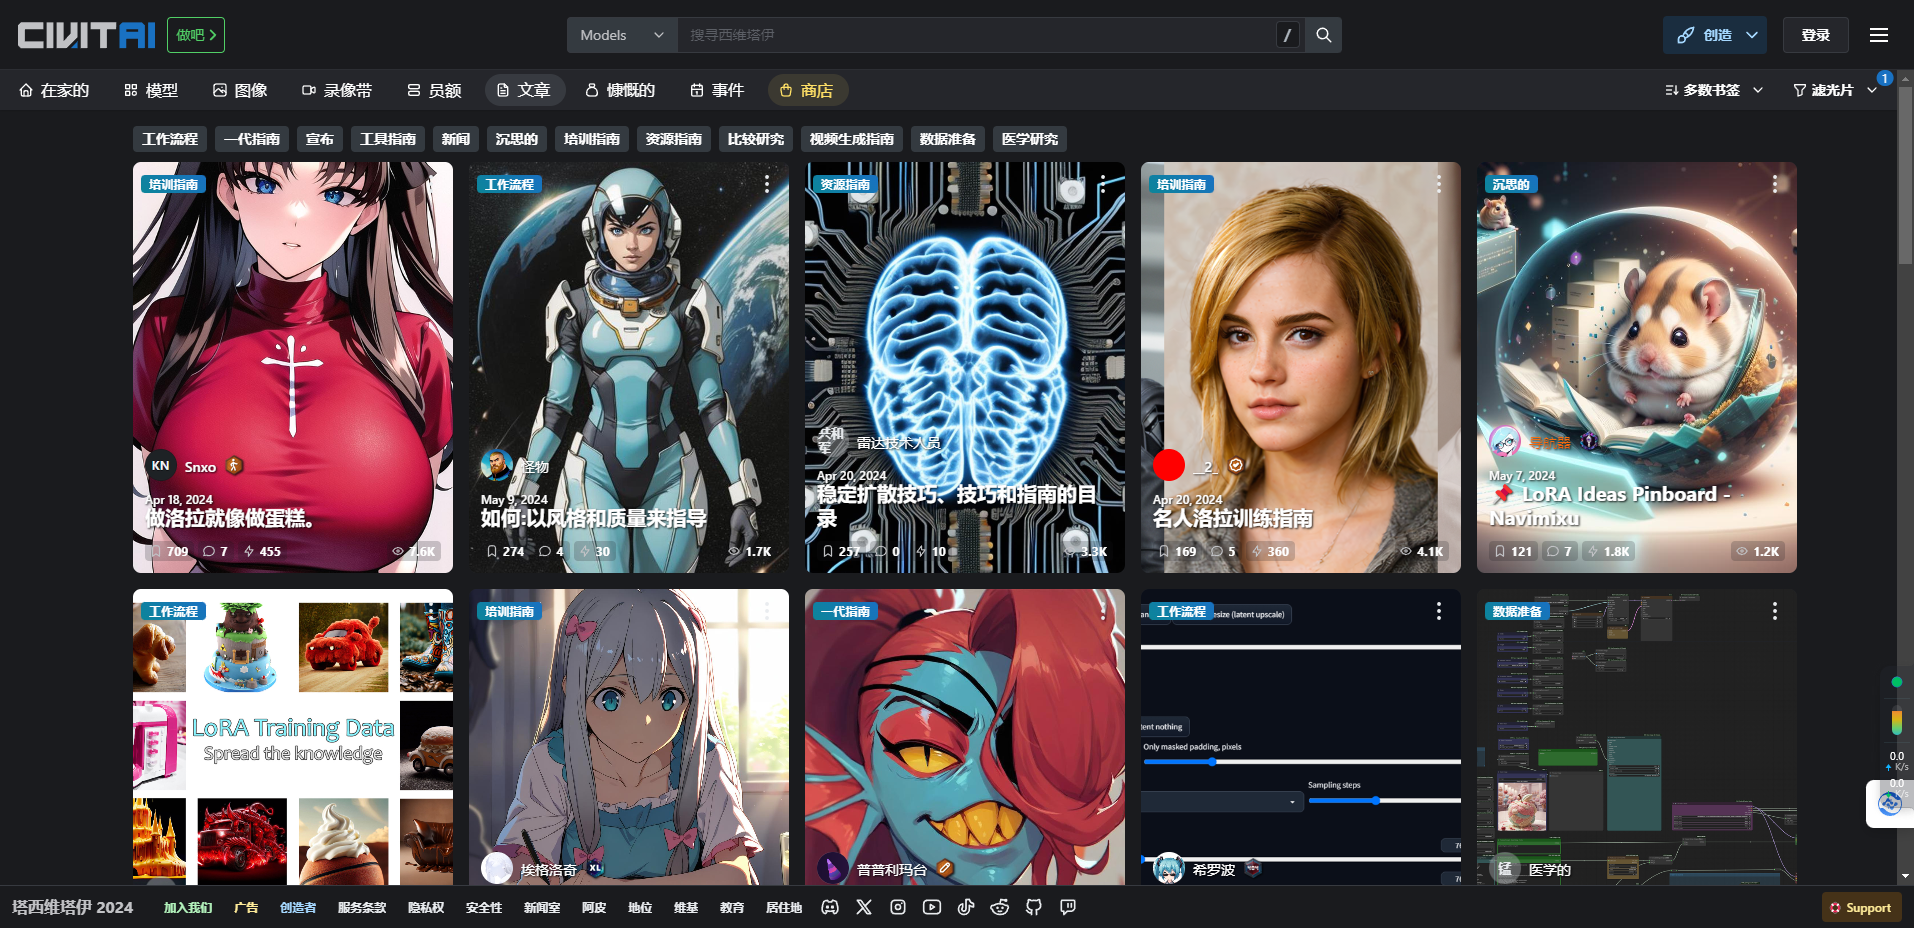Click the 登录 login button

tap(1815, 33)
